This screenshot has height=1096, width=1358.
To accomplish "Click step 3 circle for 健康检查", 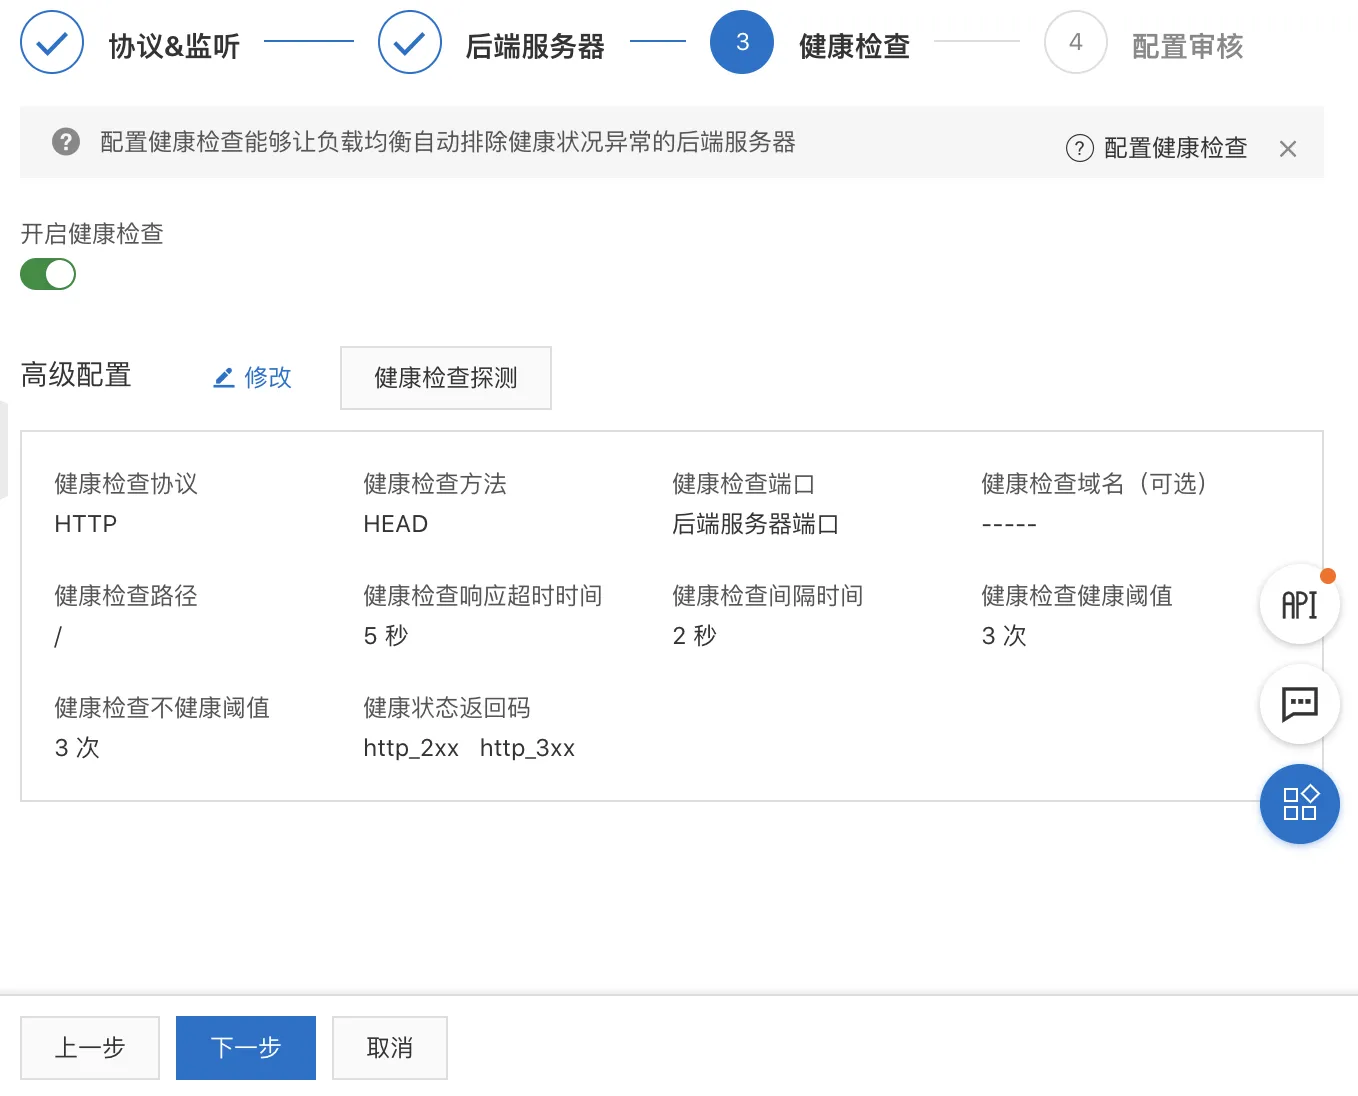I will [x=742, y=42].
